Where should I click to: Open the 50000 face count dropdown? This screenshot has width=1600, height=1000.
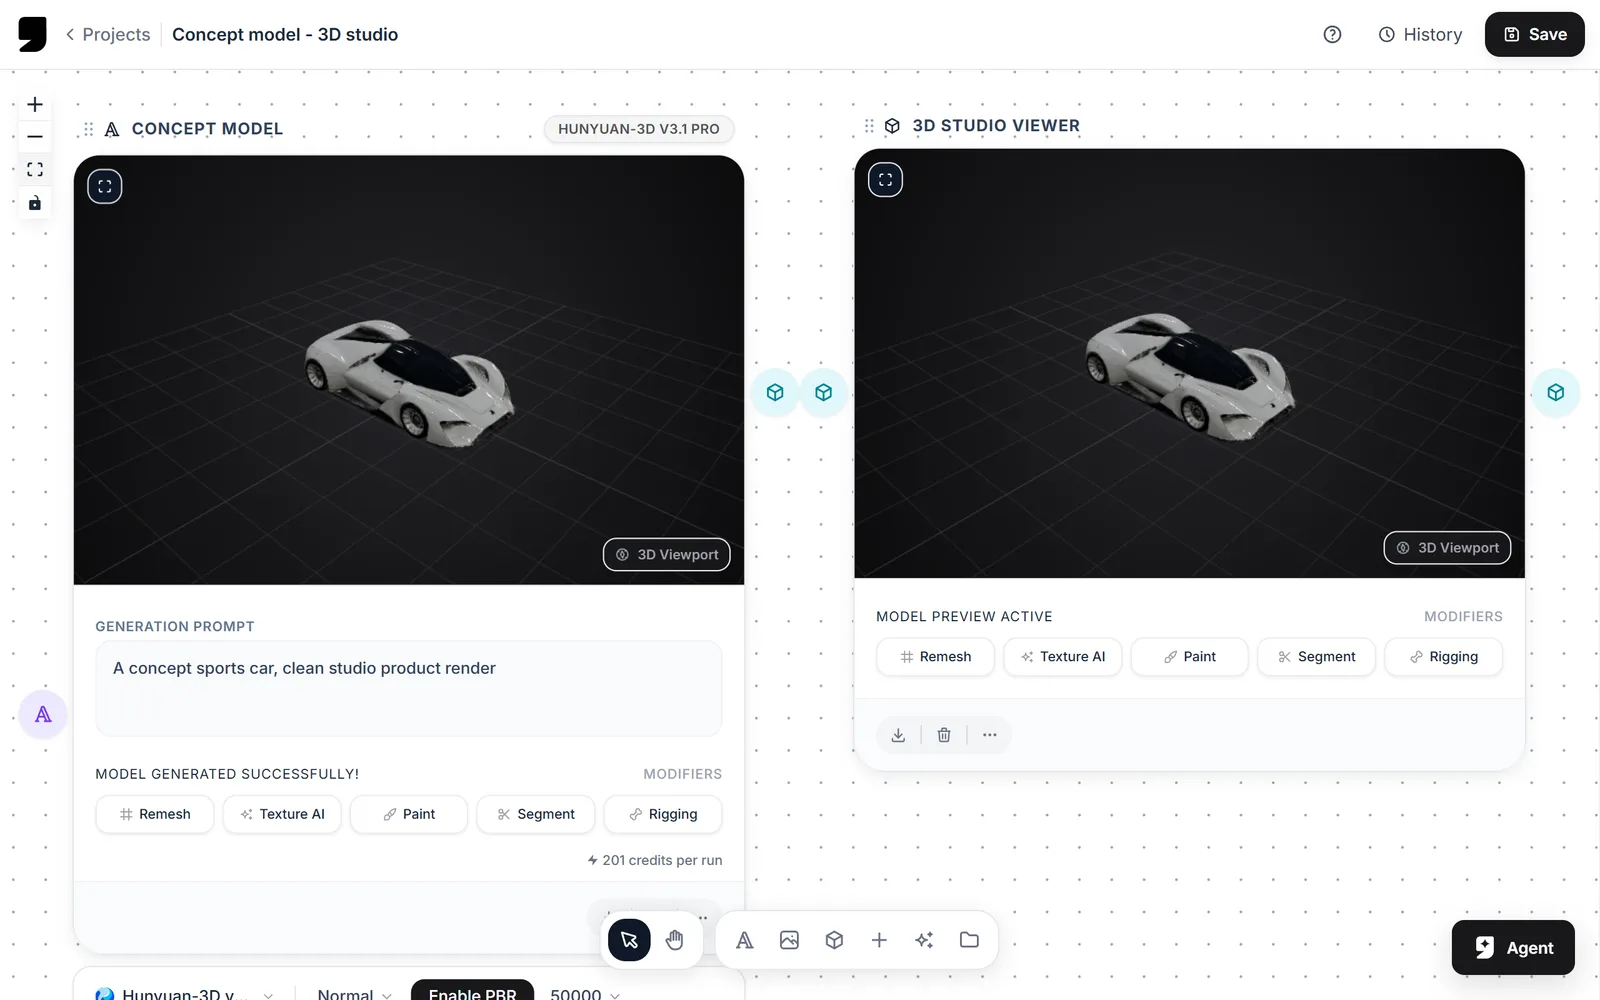tap(585, 994)
